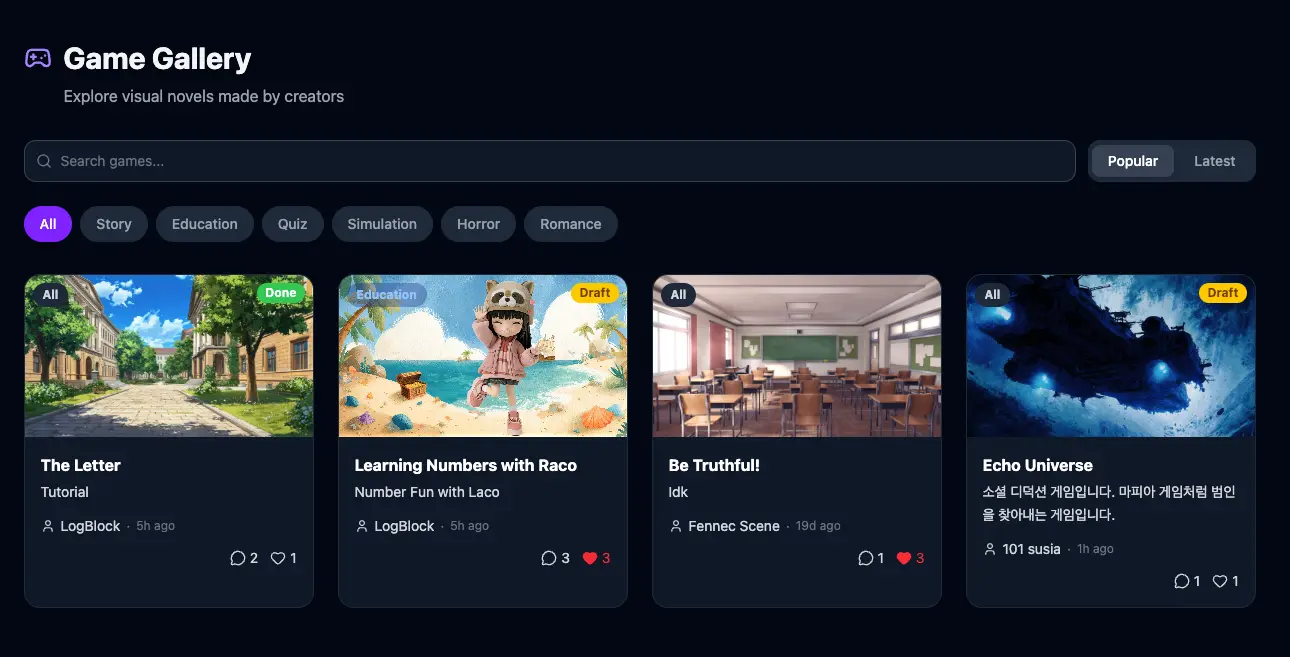1290x657 pixels.
Task: Click the Search games input field
Action: point(549,161)
